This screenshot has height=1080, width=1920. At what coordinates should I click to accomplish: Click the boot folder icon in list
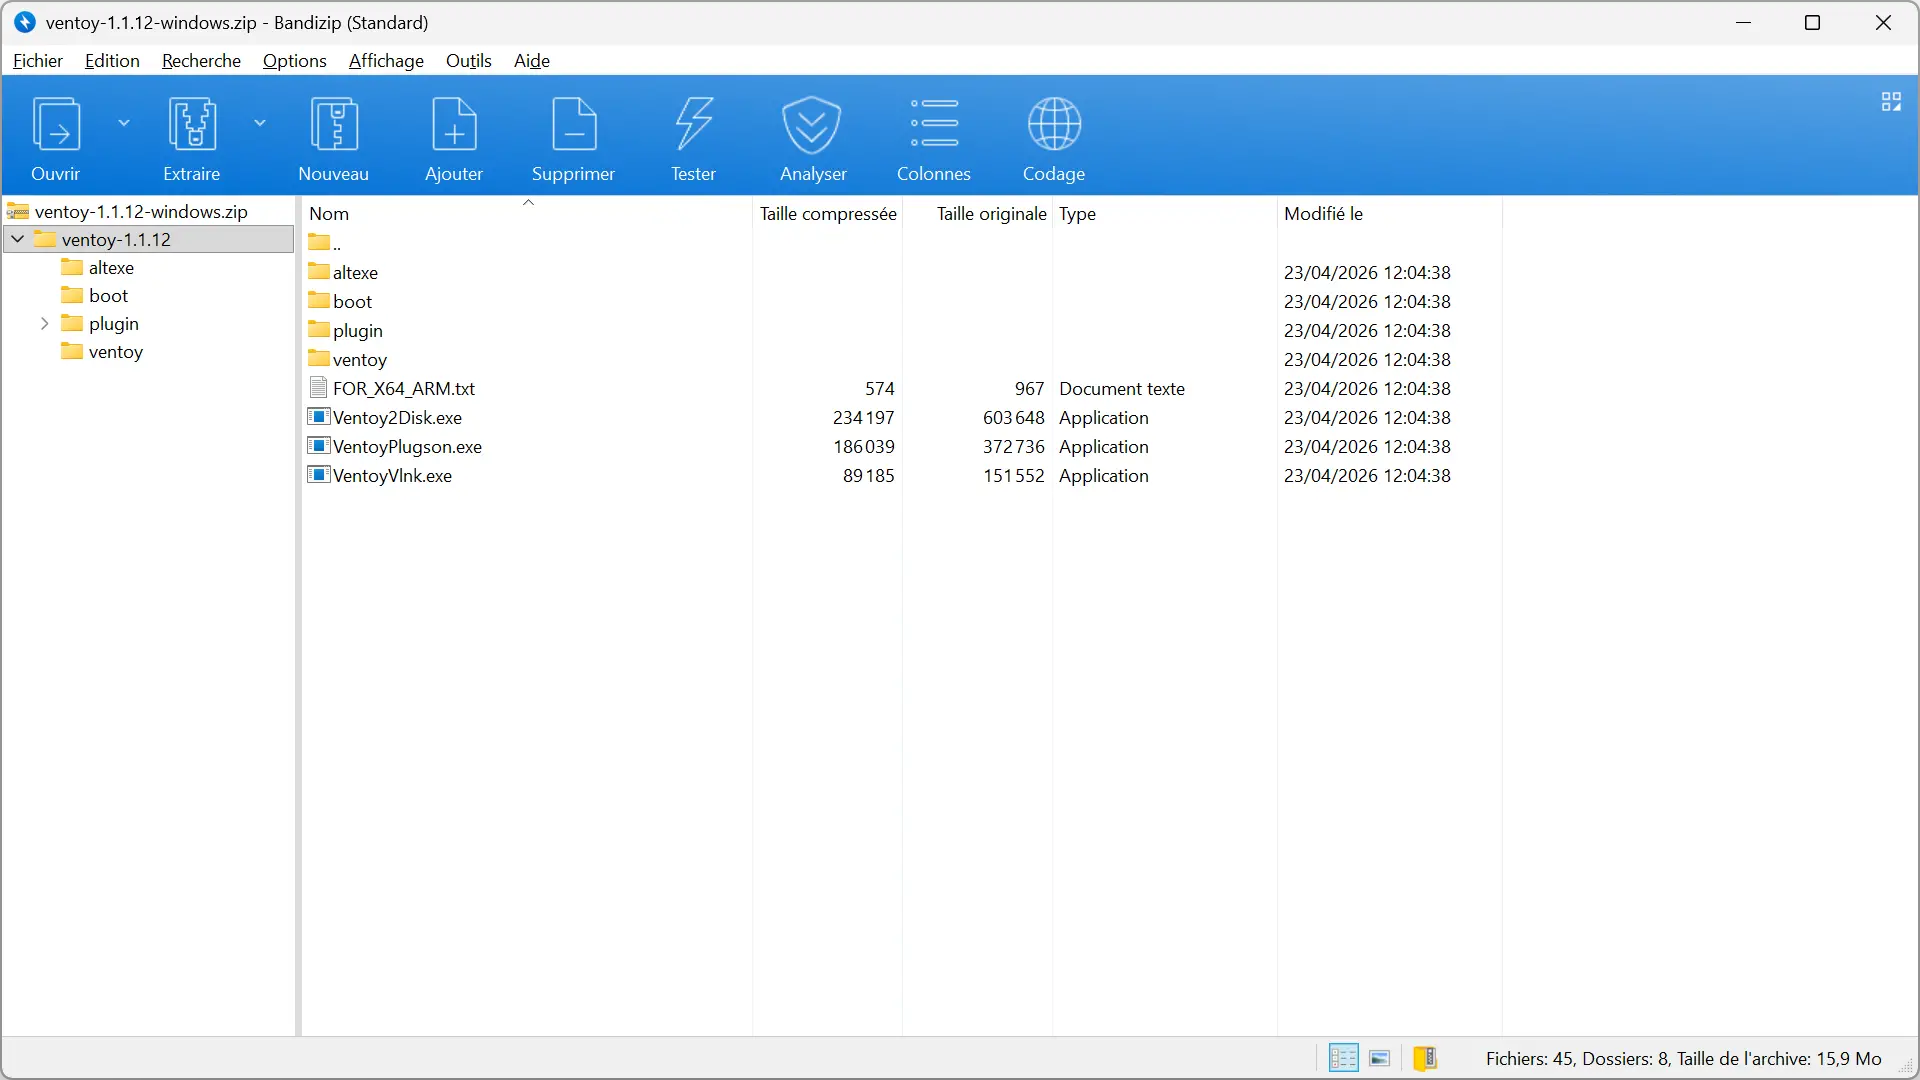coord(319,300)
